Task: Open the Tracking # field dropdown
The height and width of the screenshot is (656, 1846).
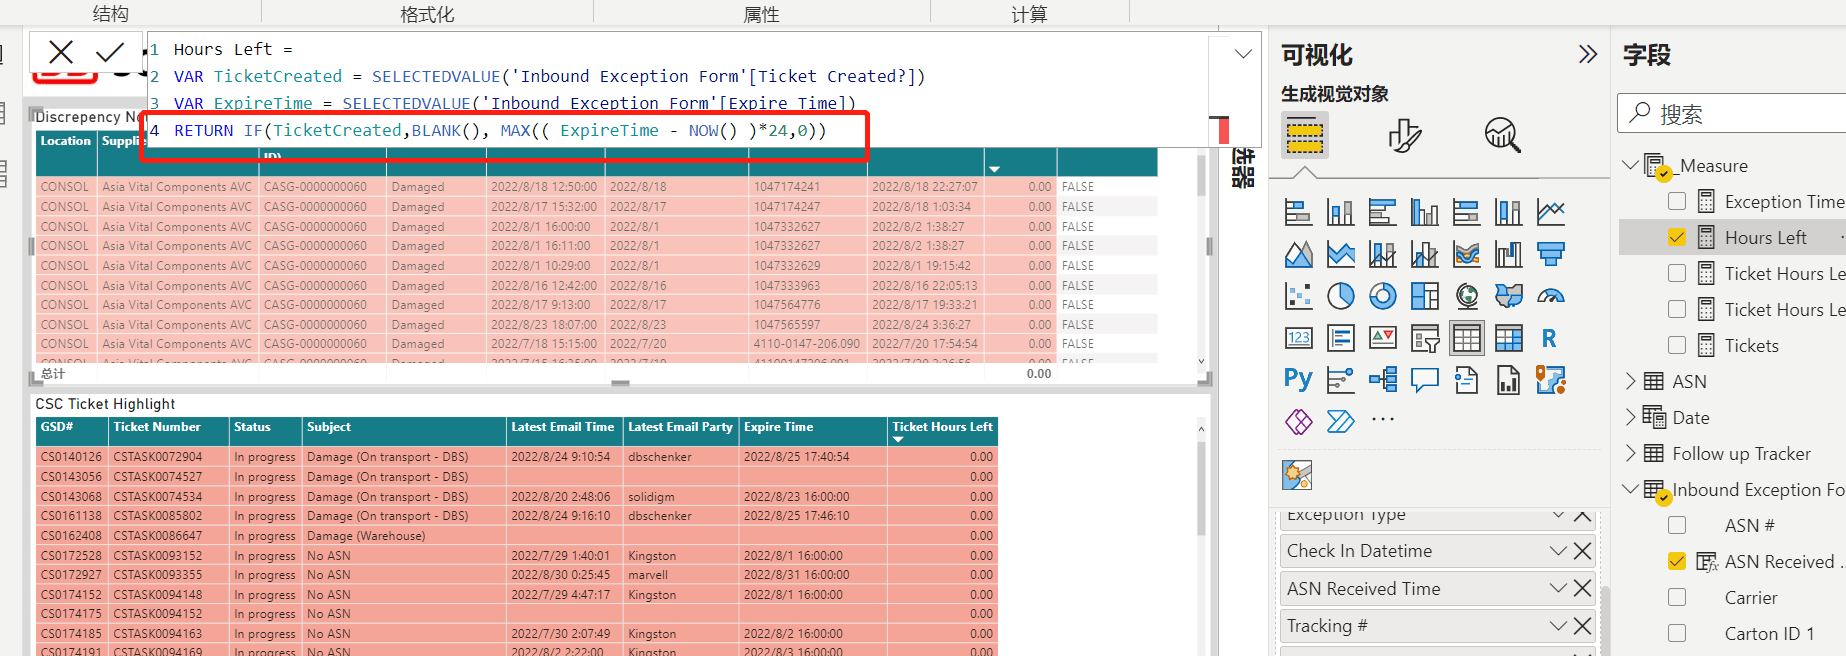Action: (1557, 626)
